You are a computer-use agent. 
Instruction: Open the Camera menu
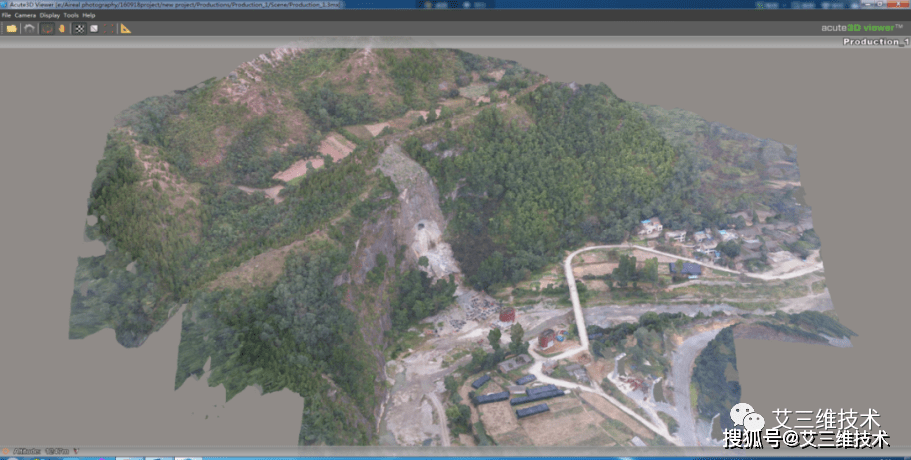[25, 15]
